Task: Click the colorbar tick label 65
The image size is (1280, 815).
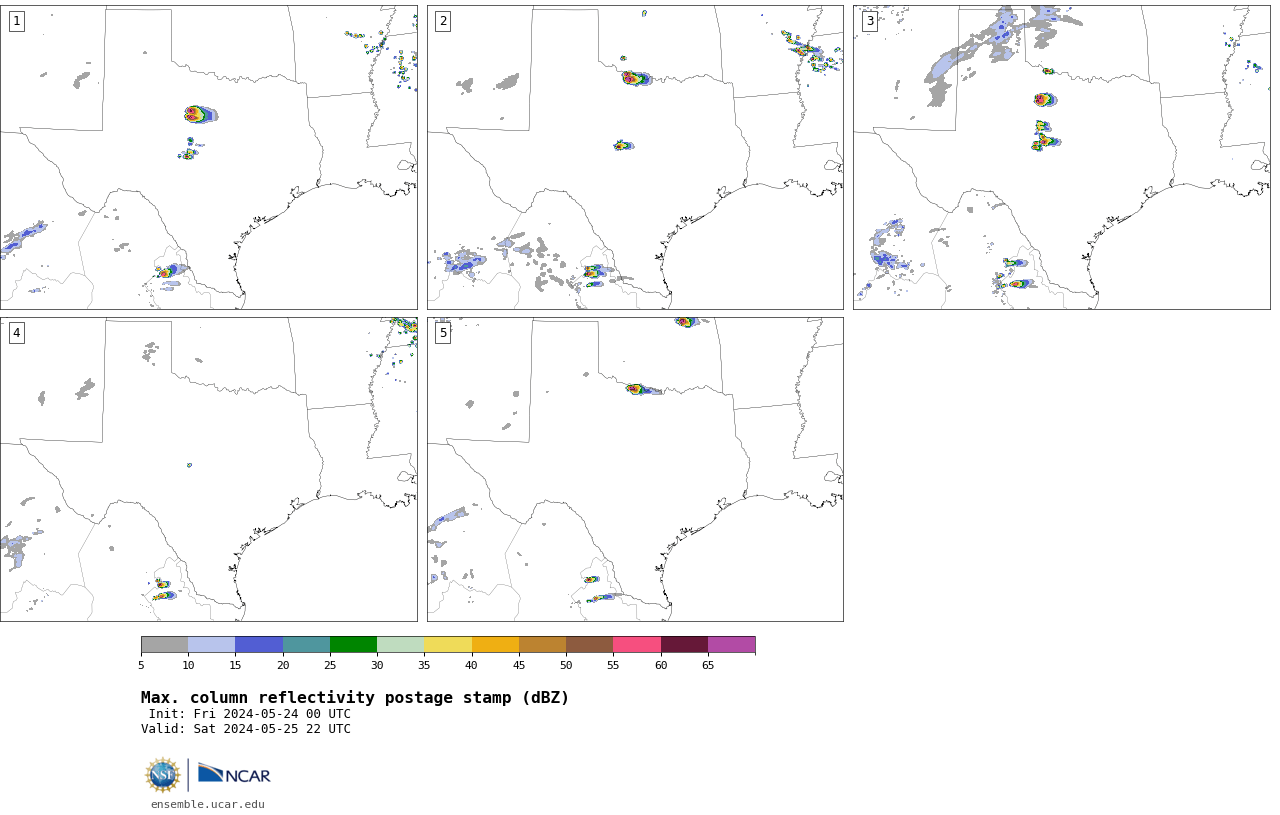Action: click(x=708, y=666)
